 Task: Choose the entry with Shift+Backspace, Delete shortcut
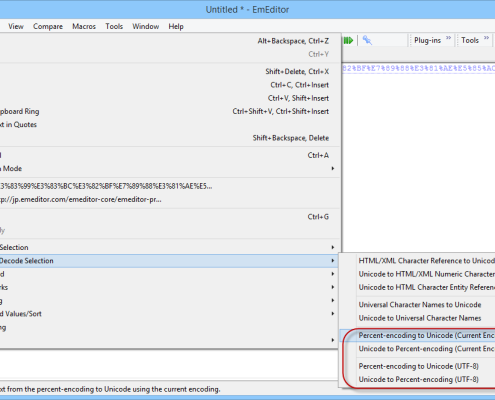pos(170,138)
